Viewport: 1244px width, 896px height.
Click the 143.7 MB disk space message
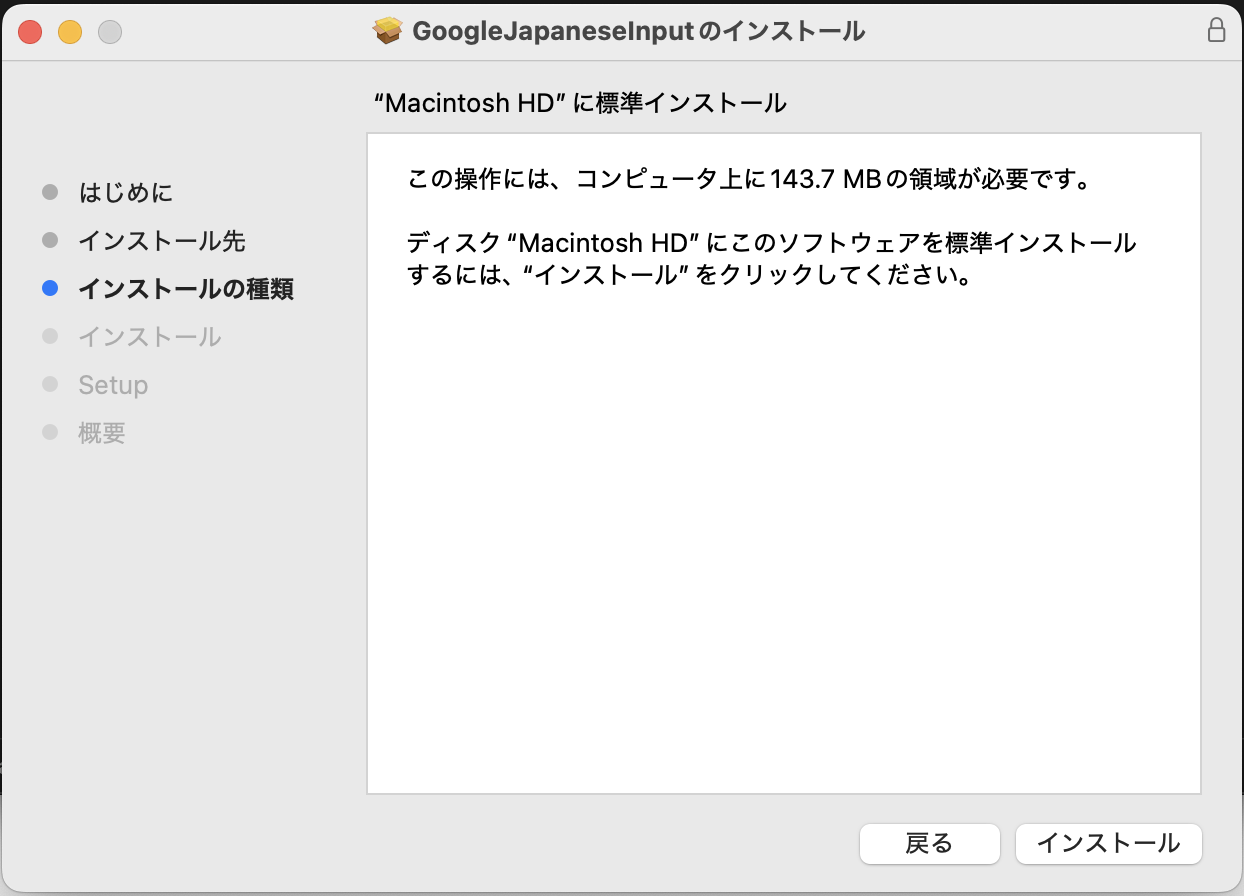click(x=747, y=181)
